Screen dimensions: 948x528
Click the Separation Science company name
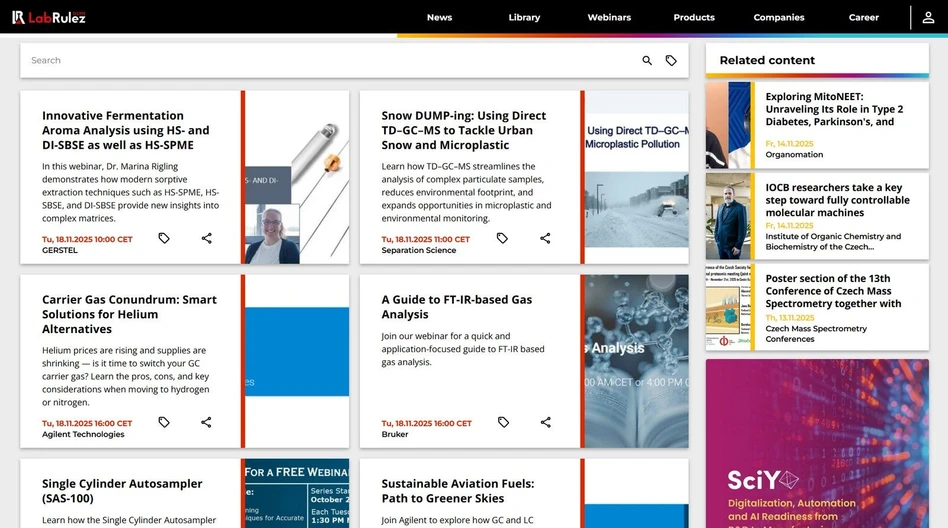pyautogui.click(x=418, y=250)
